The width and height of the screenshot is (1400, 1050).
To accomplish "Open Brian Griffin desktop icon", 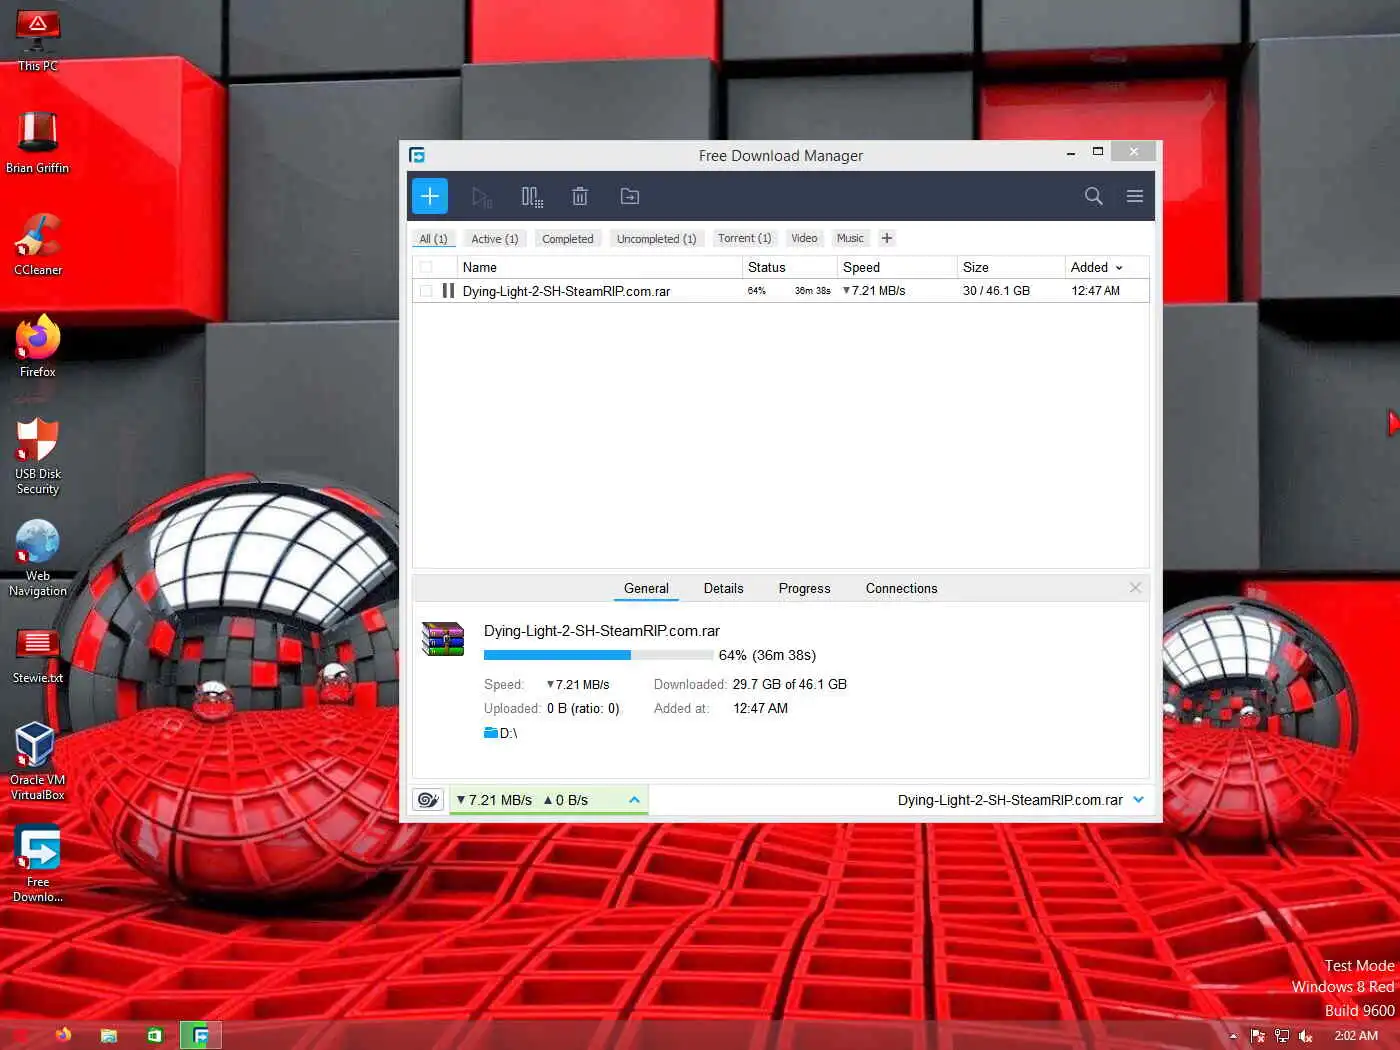I will [38, 143].
